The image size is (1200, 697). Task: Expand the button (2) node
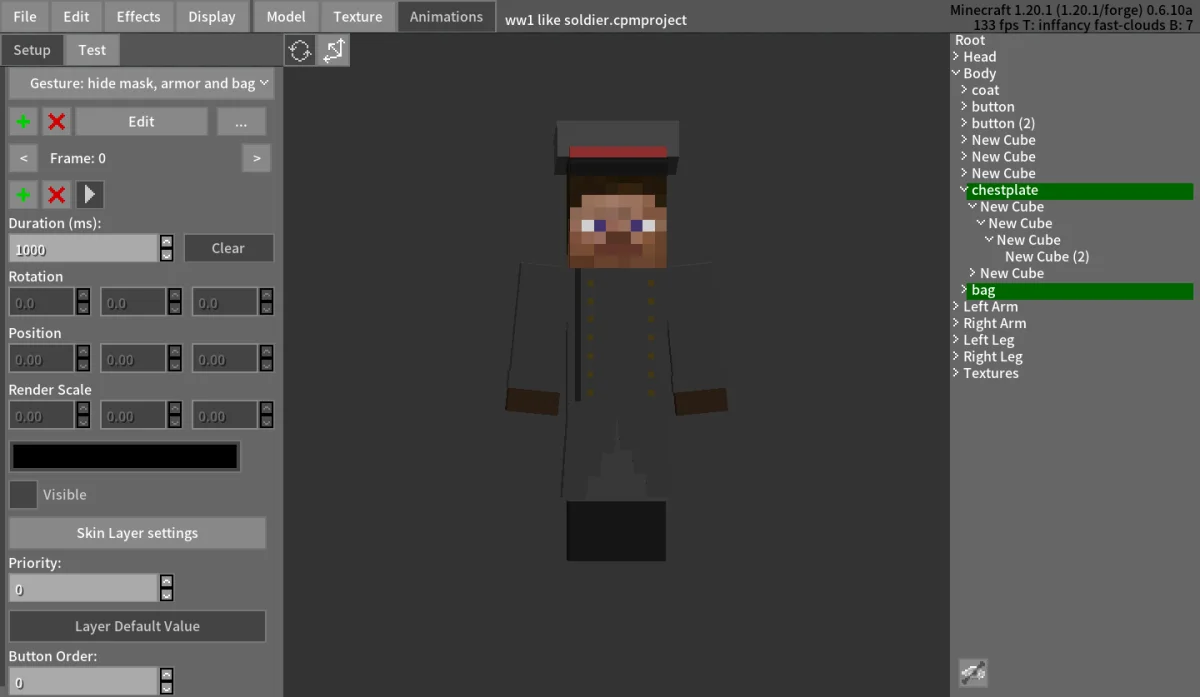(x=965, y=123)
